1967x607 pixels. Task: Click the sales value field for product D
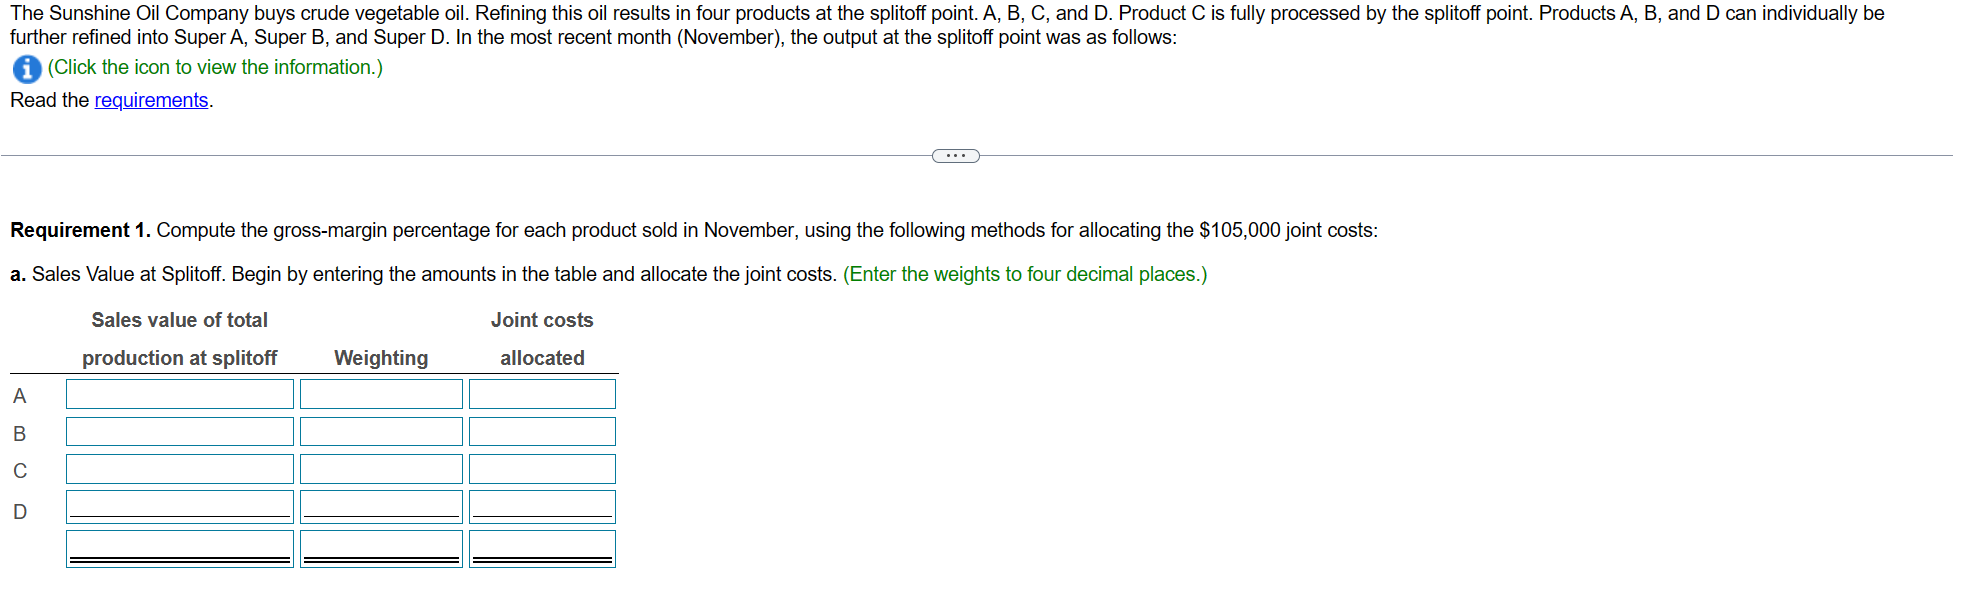(179, 505)
